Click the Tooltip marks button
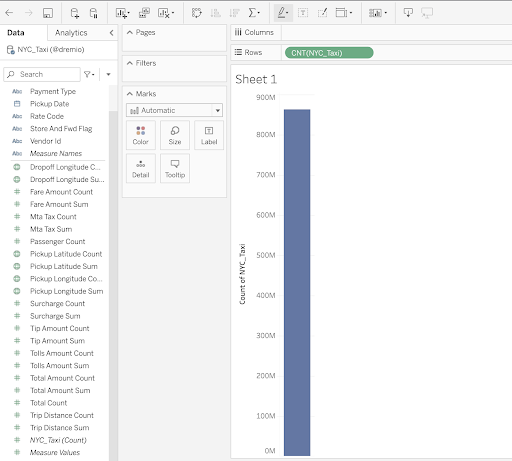 tap(175, 168)
